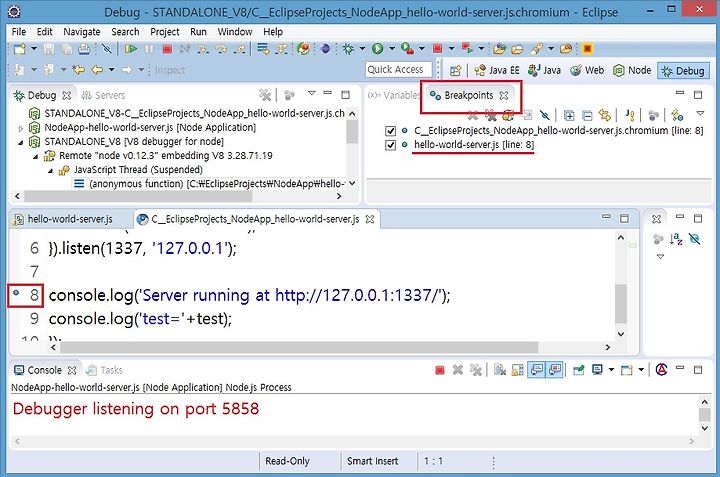Click Expand All icon in Breakpoints view

coord(569,115)
